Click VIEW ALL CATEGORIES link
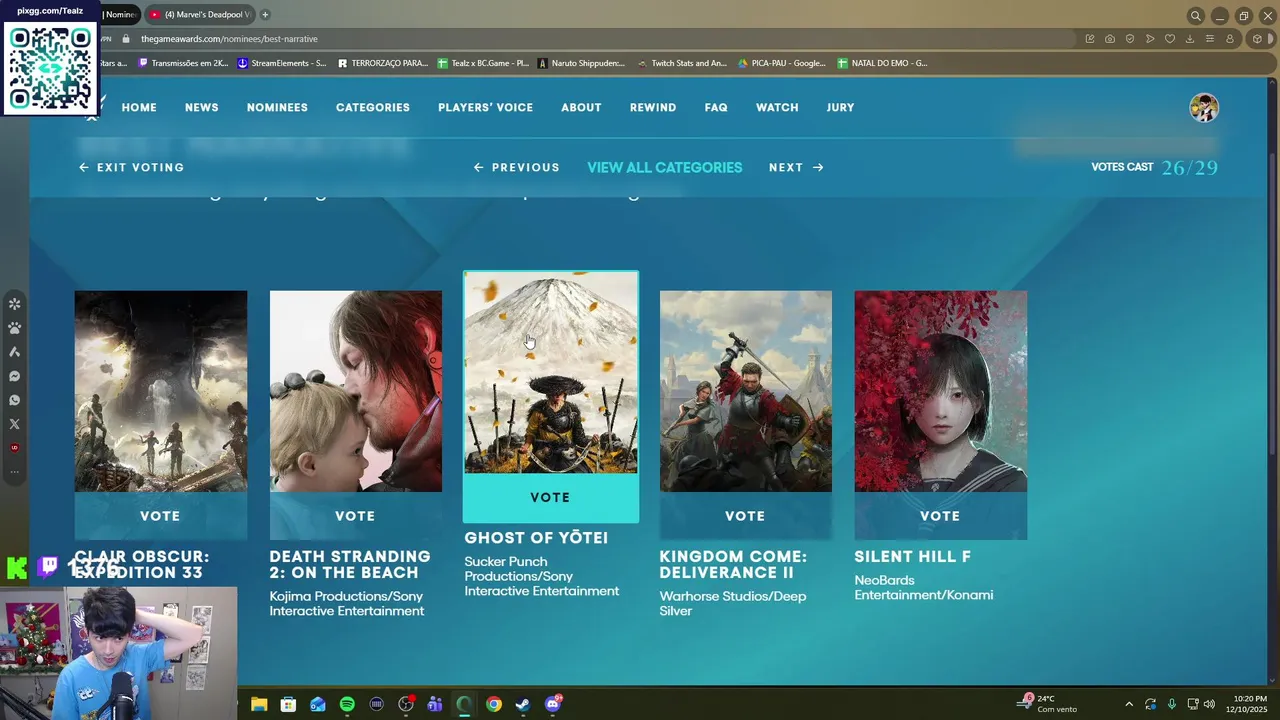 point(665,168)
